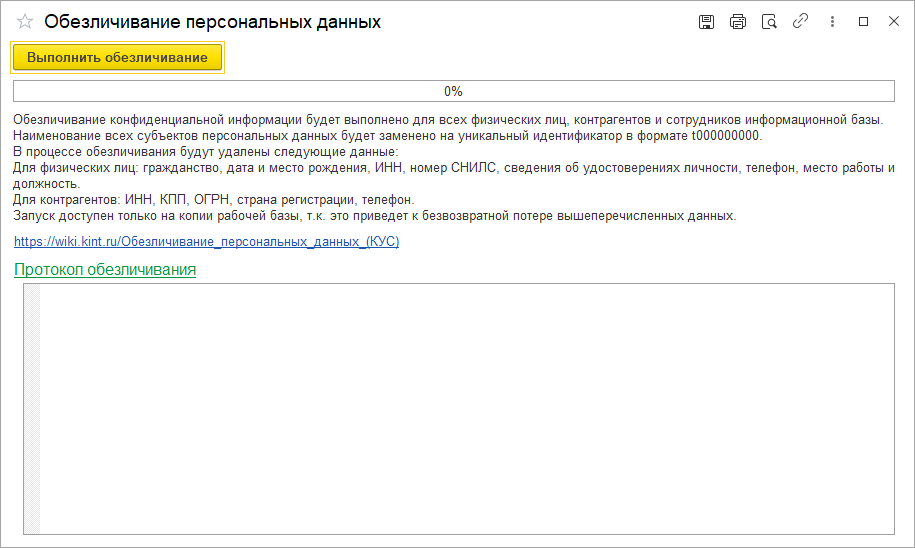Click the protocol area's left gray margin
Viewport: 915px width, 548px height.
[x=32, y=409]
